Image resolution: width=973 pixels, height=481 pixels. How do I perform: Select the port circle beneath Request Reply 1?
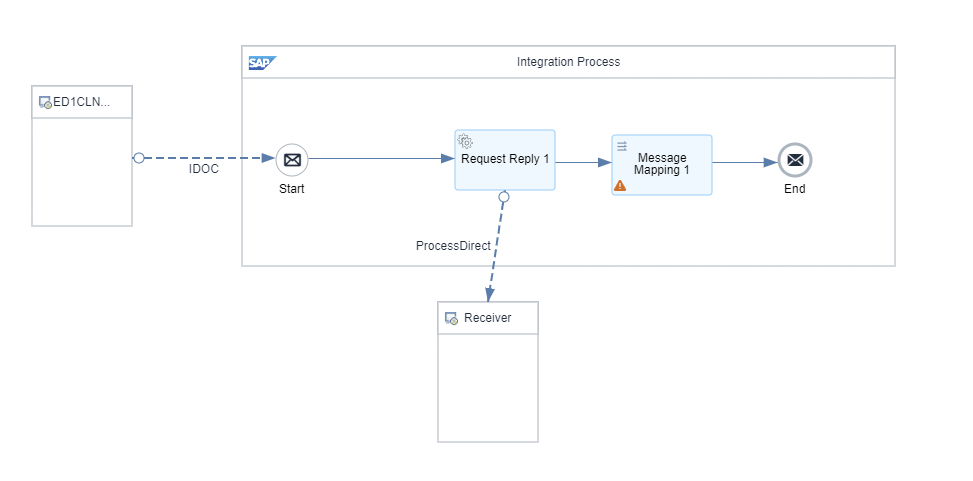click(504, 197)
